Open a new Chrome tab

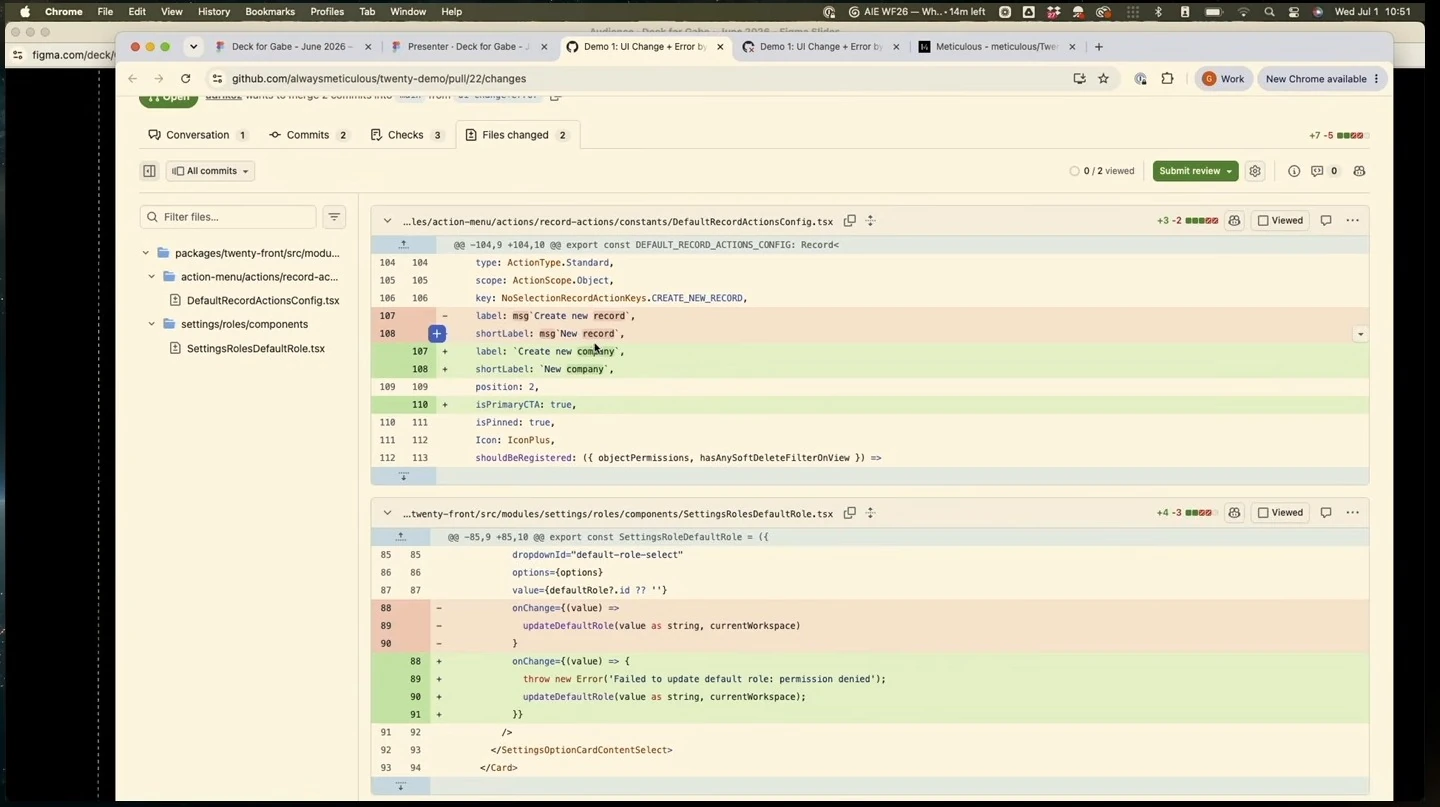(x=1098, y=47)
